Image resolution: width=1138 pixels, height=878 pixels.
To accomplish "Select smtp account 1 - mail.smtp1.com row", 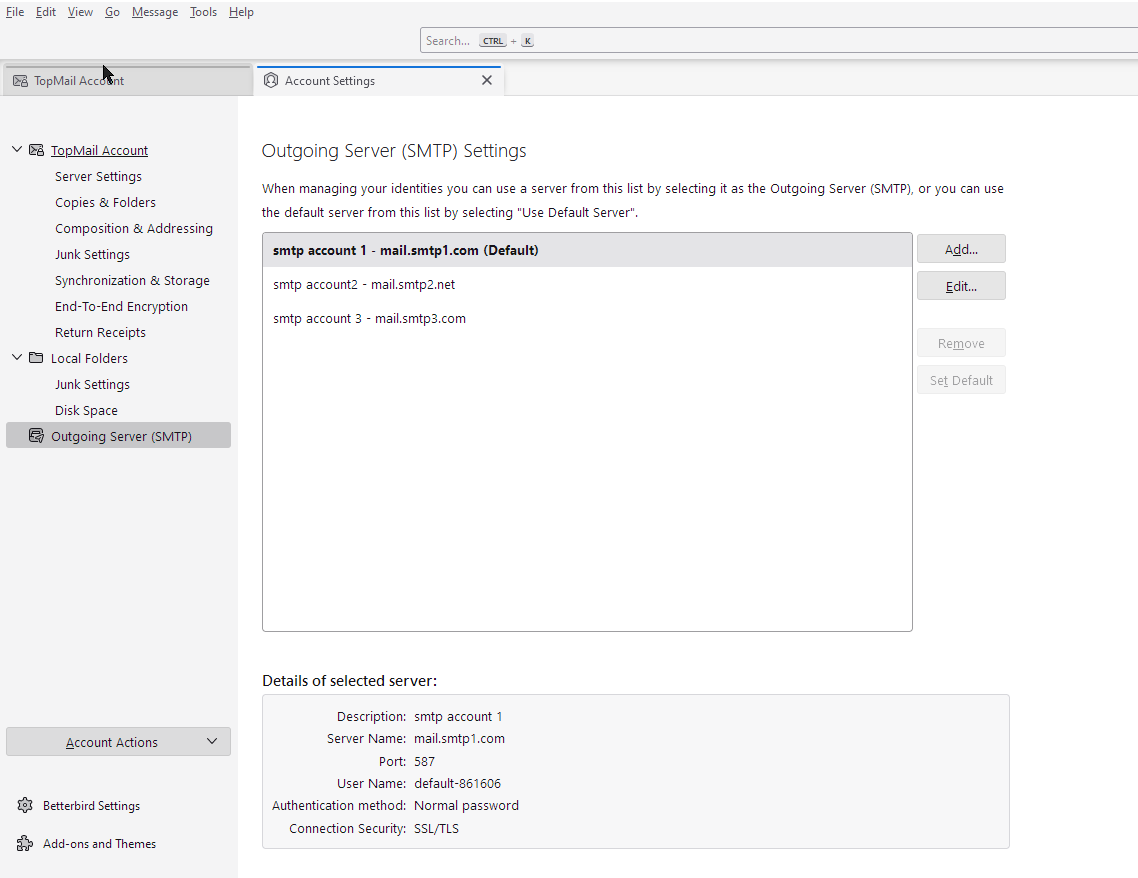I will click(x=587, y=250).
